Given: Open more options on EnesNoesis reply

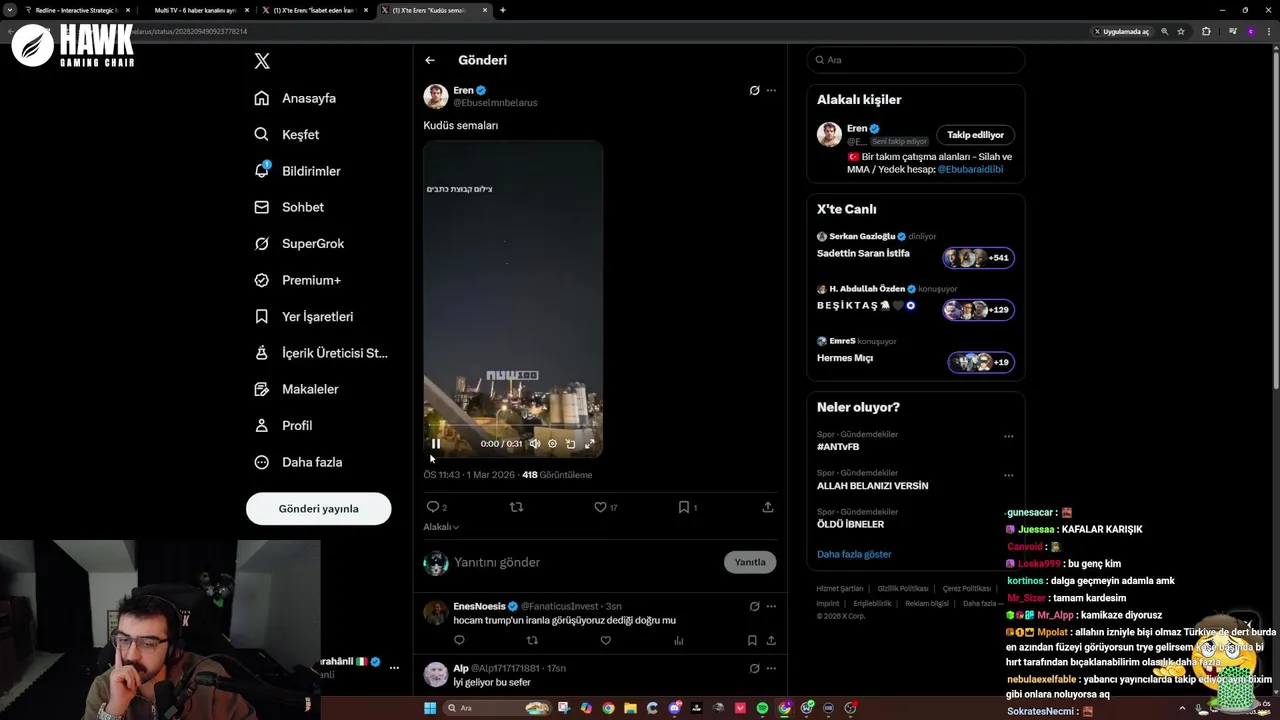Looking at the screenshot, I should click(771, 606).
